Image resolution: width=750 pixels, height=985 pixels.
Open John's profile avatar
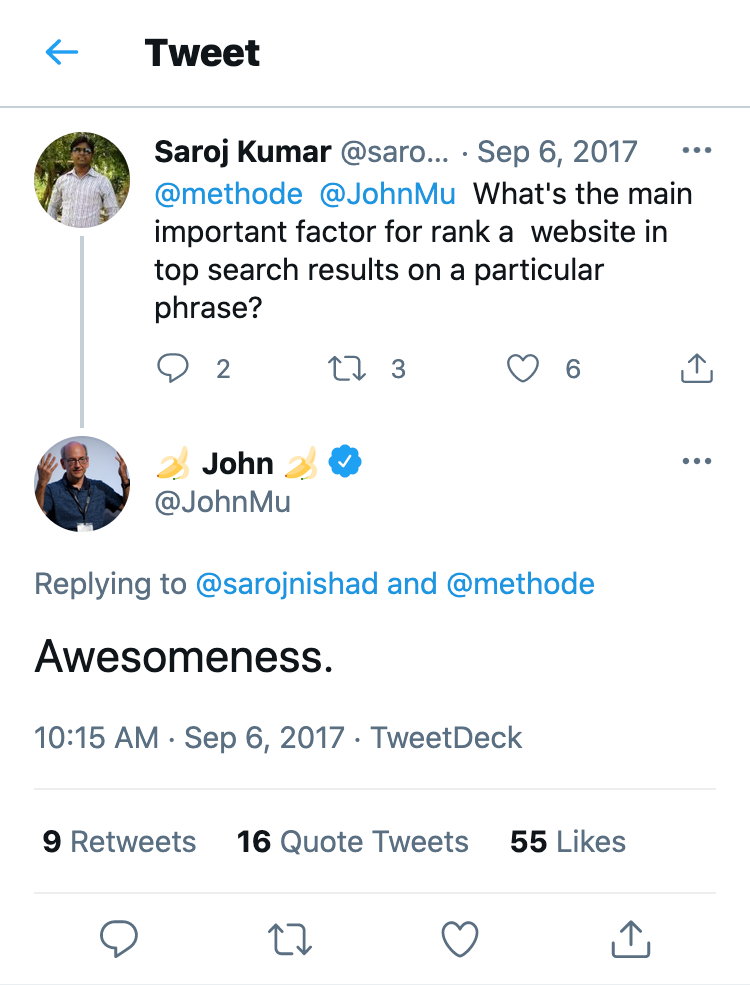tap(82, 484)
